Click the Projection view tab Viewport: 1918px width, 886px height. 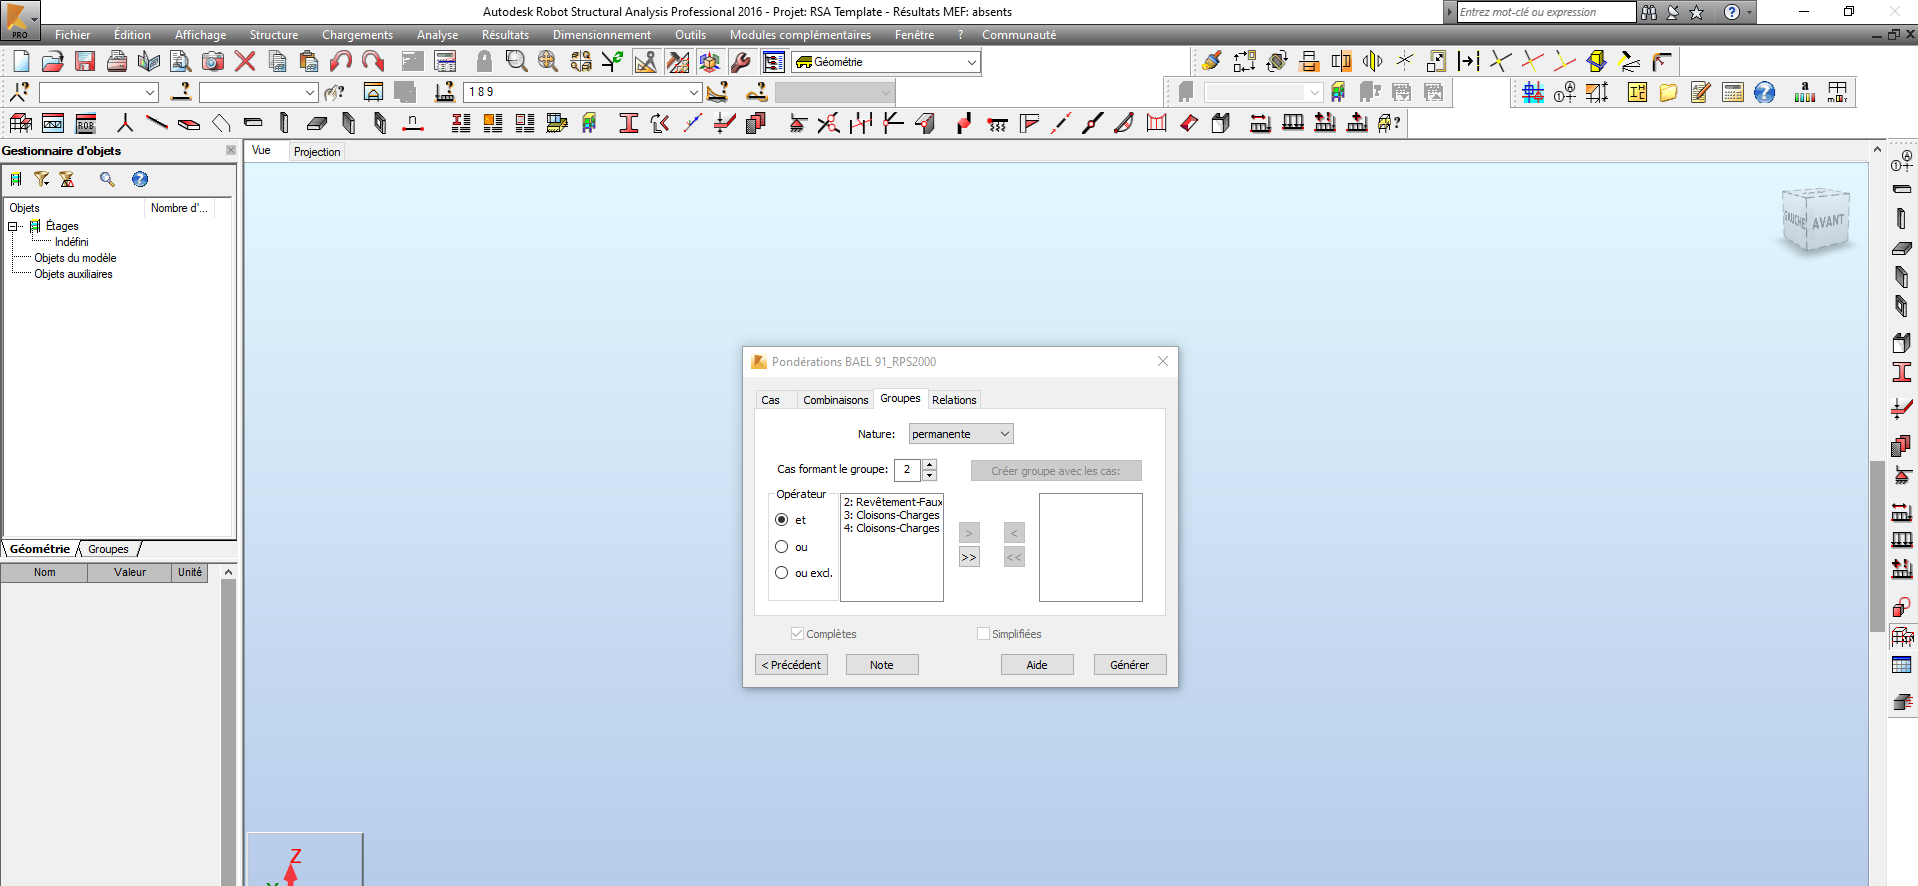[x=317, y=152]
